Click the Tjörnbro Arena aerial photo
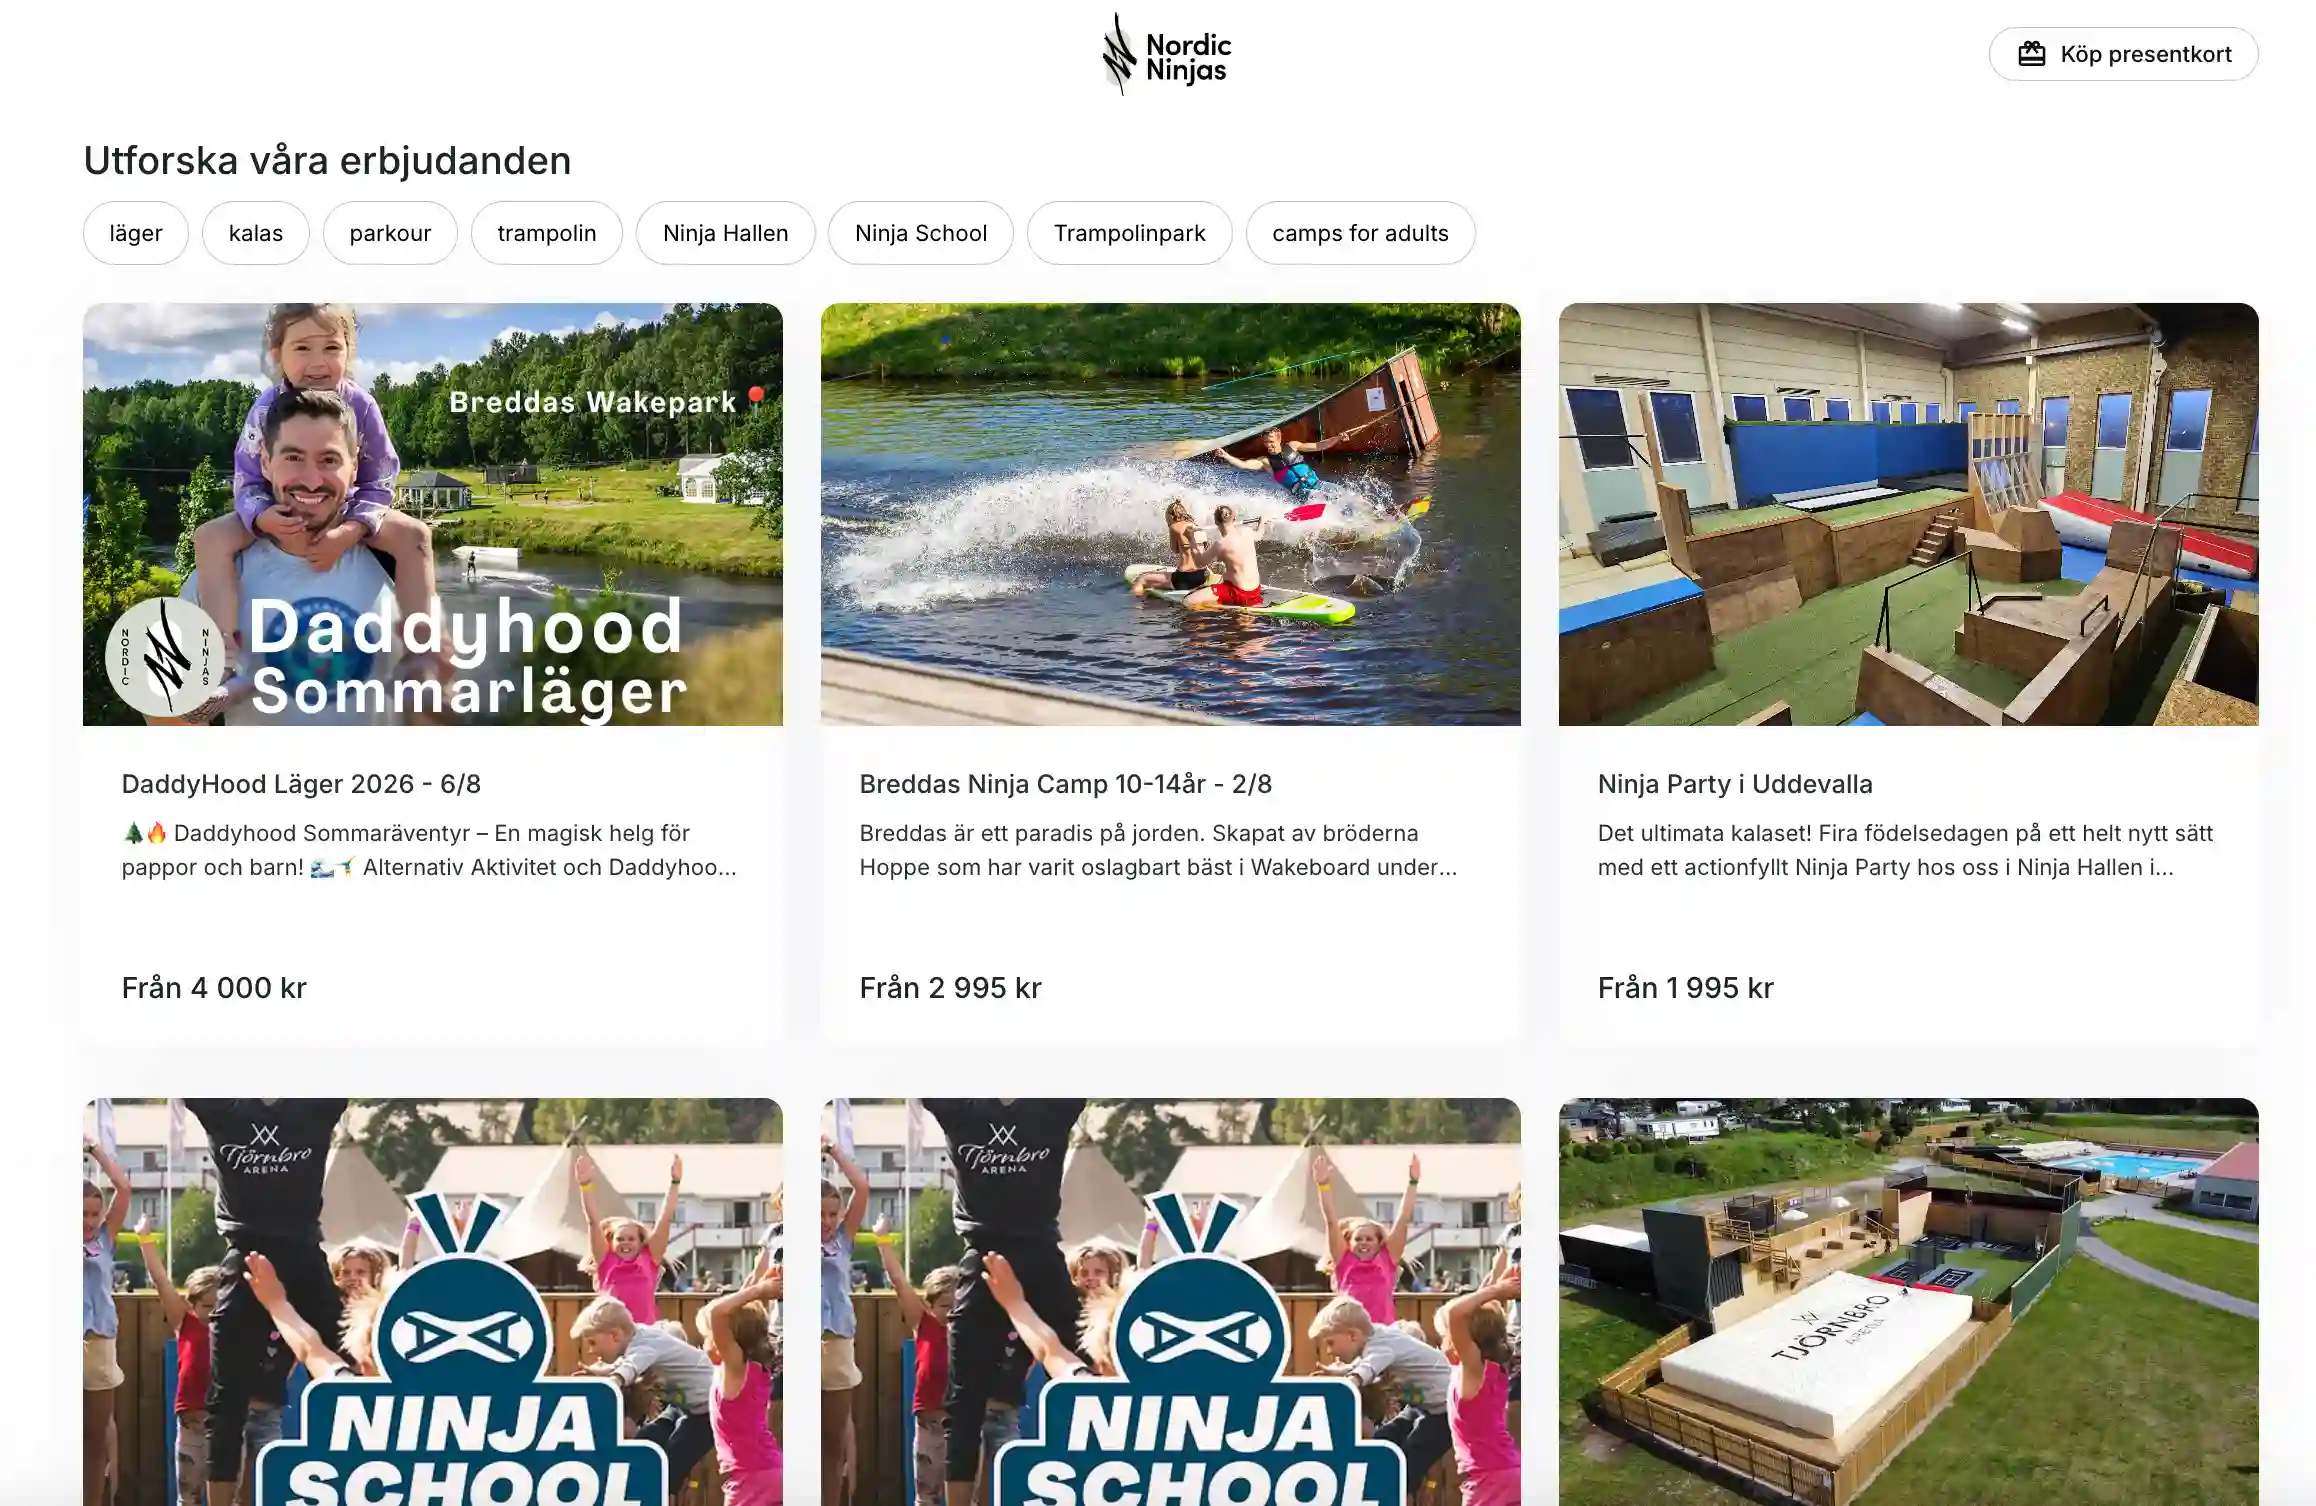Screen dimensions: 2316x1506 click(x=1908, y=1302)
